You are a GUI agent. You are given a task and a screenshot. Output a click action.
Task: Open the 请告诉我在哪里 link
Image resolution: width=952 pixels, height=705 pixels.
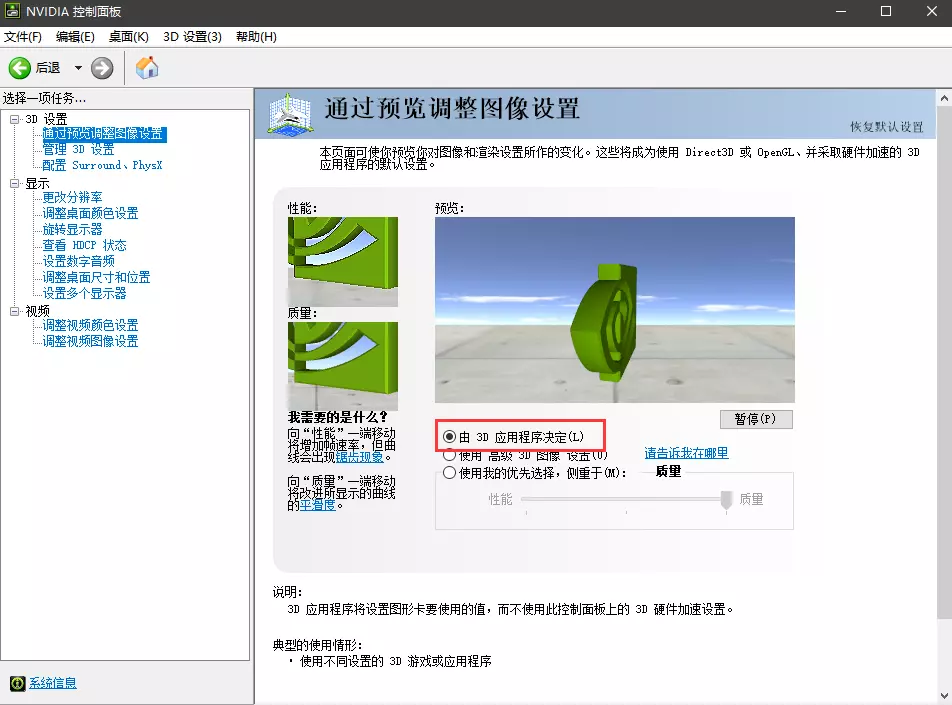687,453
